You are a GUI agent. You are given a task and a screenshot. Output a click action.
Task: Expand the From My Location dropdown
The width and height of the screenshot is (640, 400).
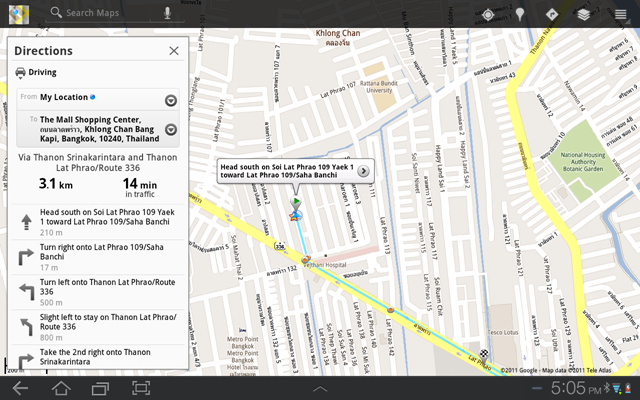(x=171, y=100)
